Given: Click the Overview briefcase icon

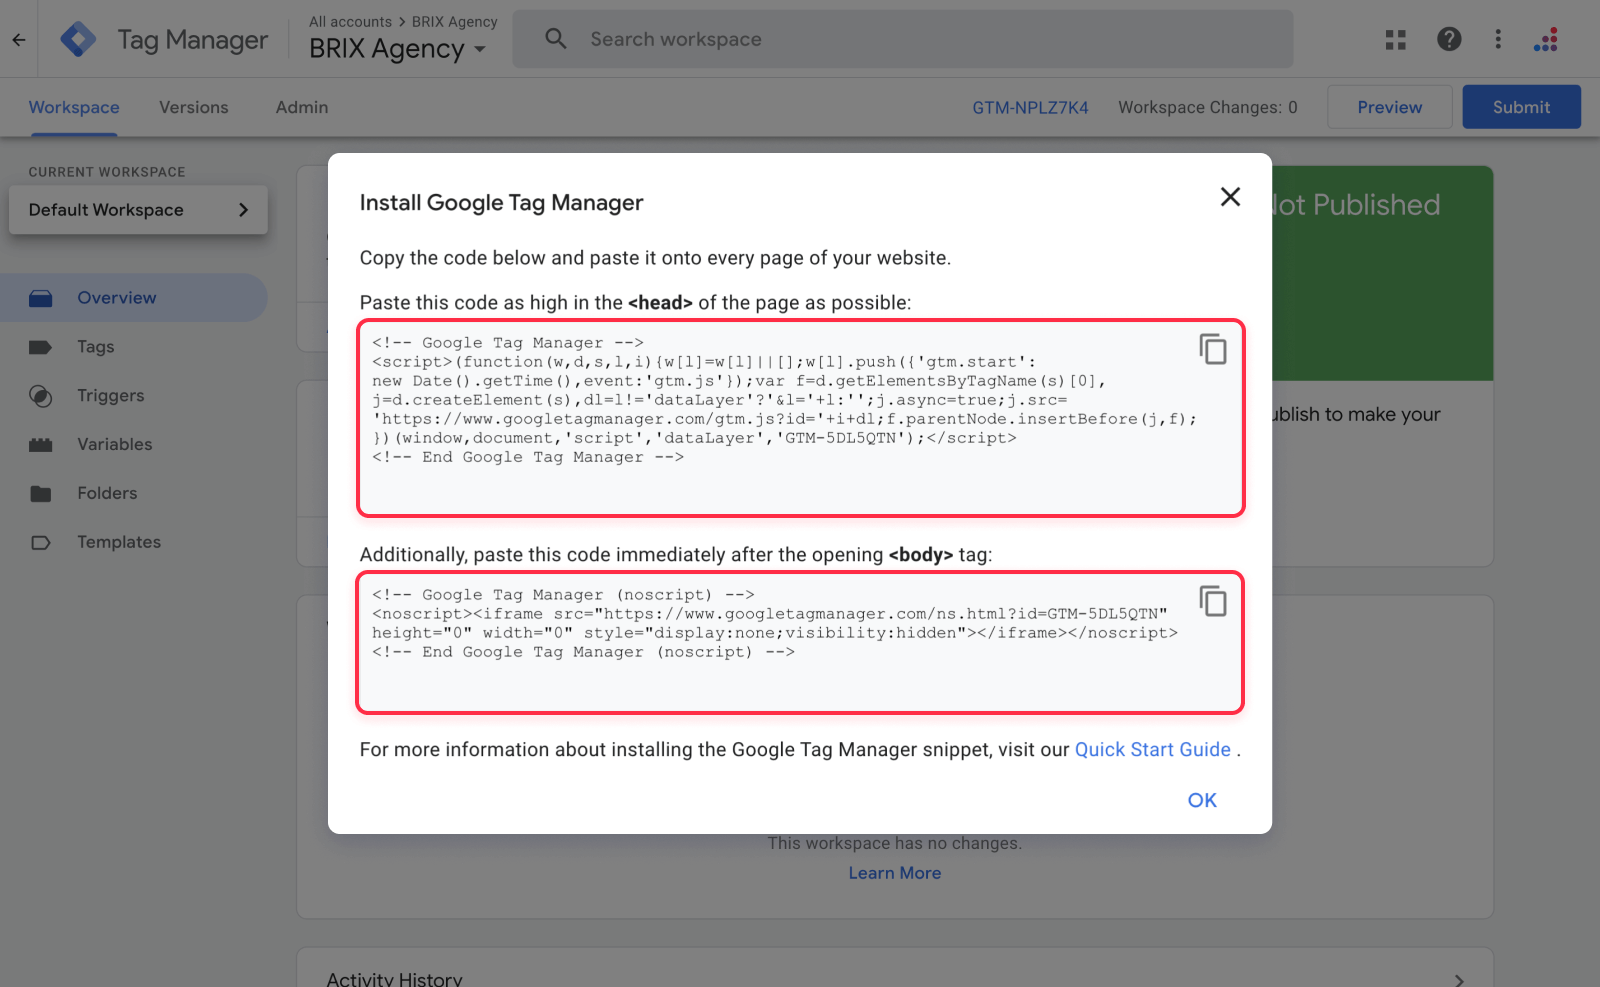Looking at the screenshot, I should (x=41, y=298).
